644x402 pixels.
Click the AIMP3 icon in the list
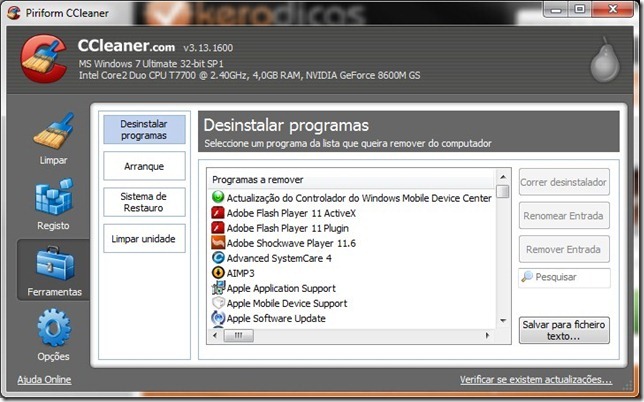(218, 273)
